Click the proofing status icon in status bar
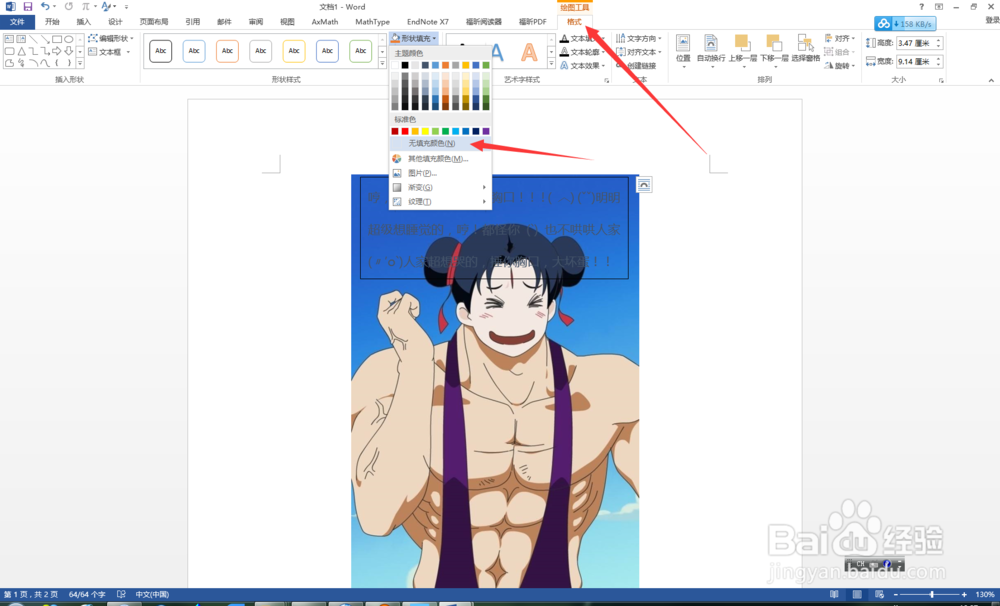 point(121,595)
